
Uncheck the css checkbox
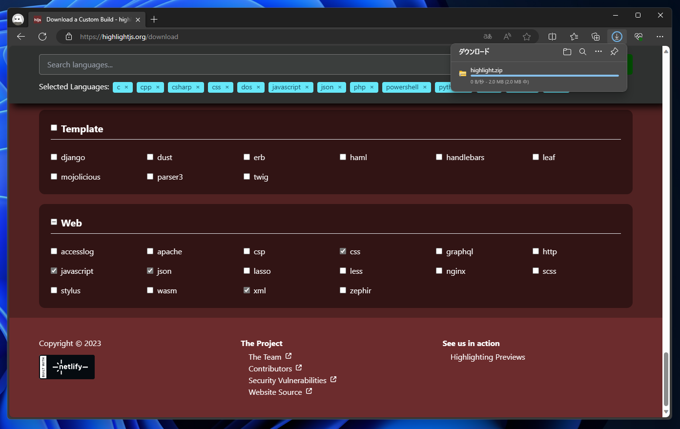[x=343, y=251]
